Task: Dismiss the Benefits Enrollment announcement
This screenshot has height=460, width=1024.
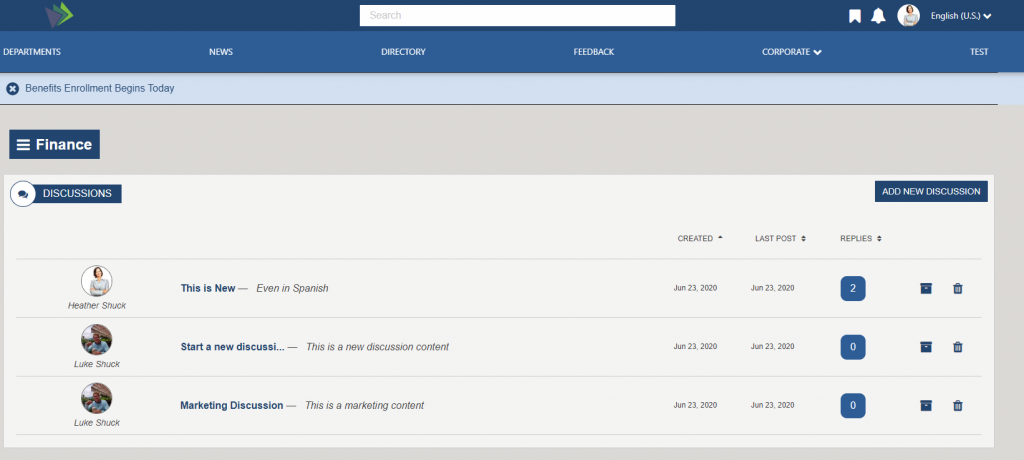Action: pos(13,89)
